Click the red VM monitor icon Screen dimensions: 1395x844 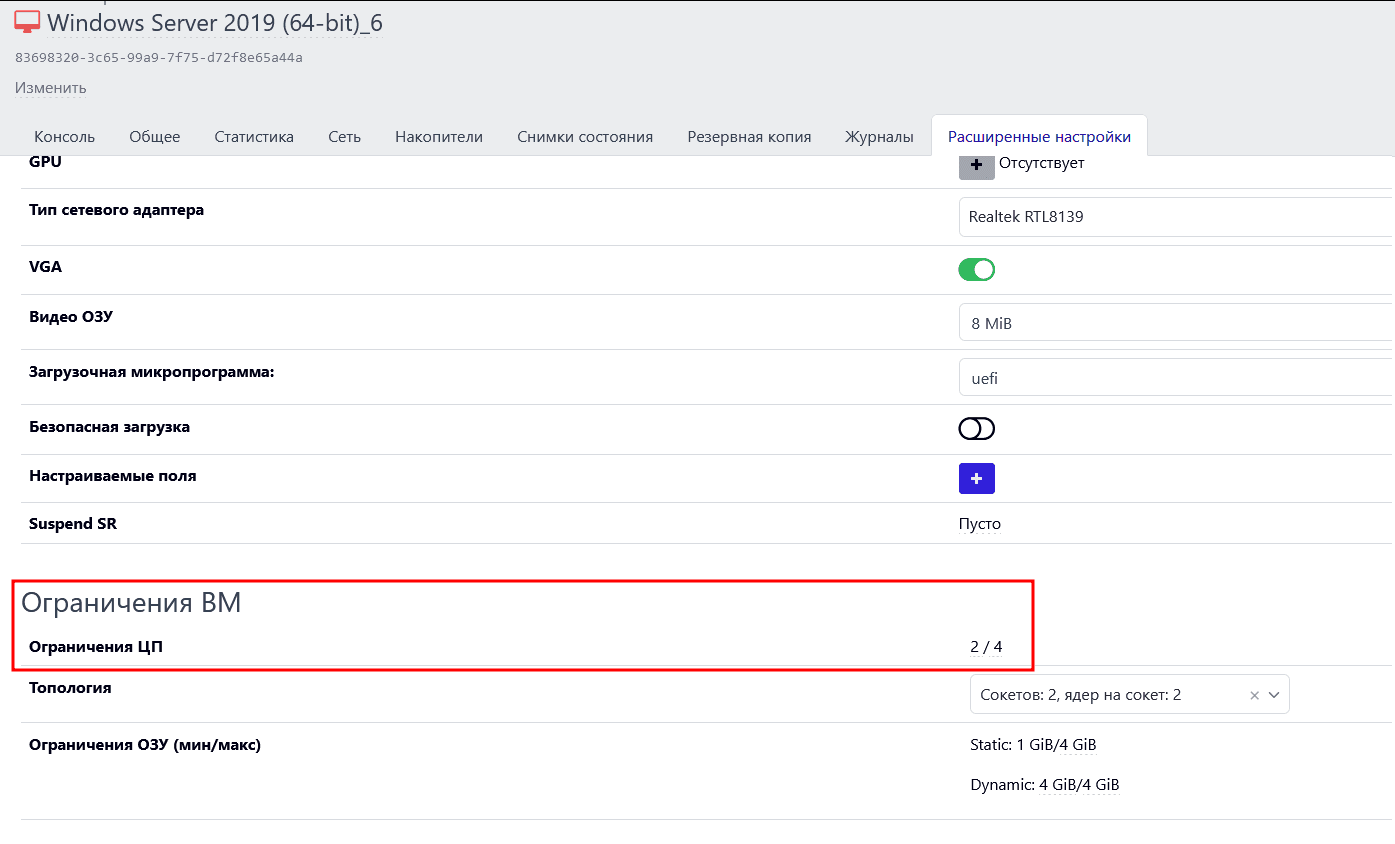(x=27, y=22)
